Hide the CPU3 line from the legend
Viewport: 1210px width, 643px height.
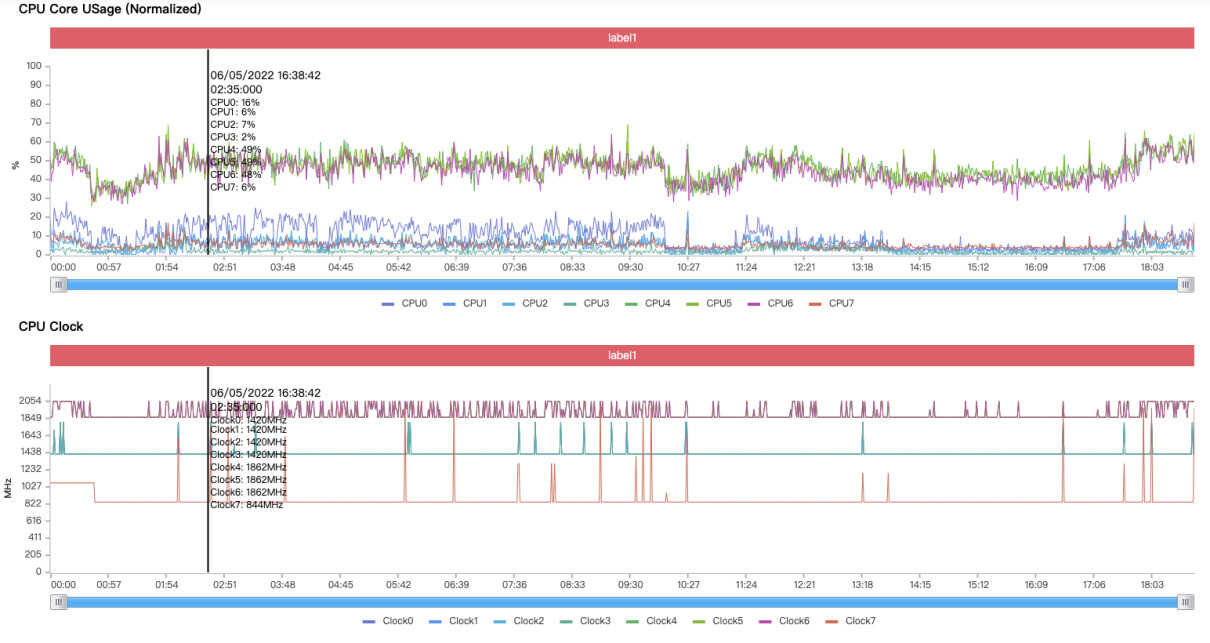point(587,303)
